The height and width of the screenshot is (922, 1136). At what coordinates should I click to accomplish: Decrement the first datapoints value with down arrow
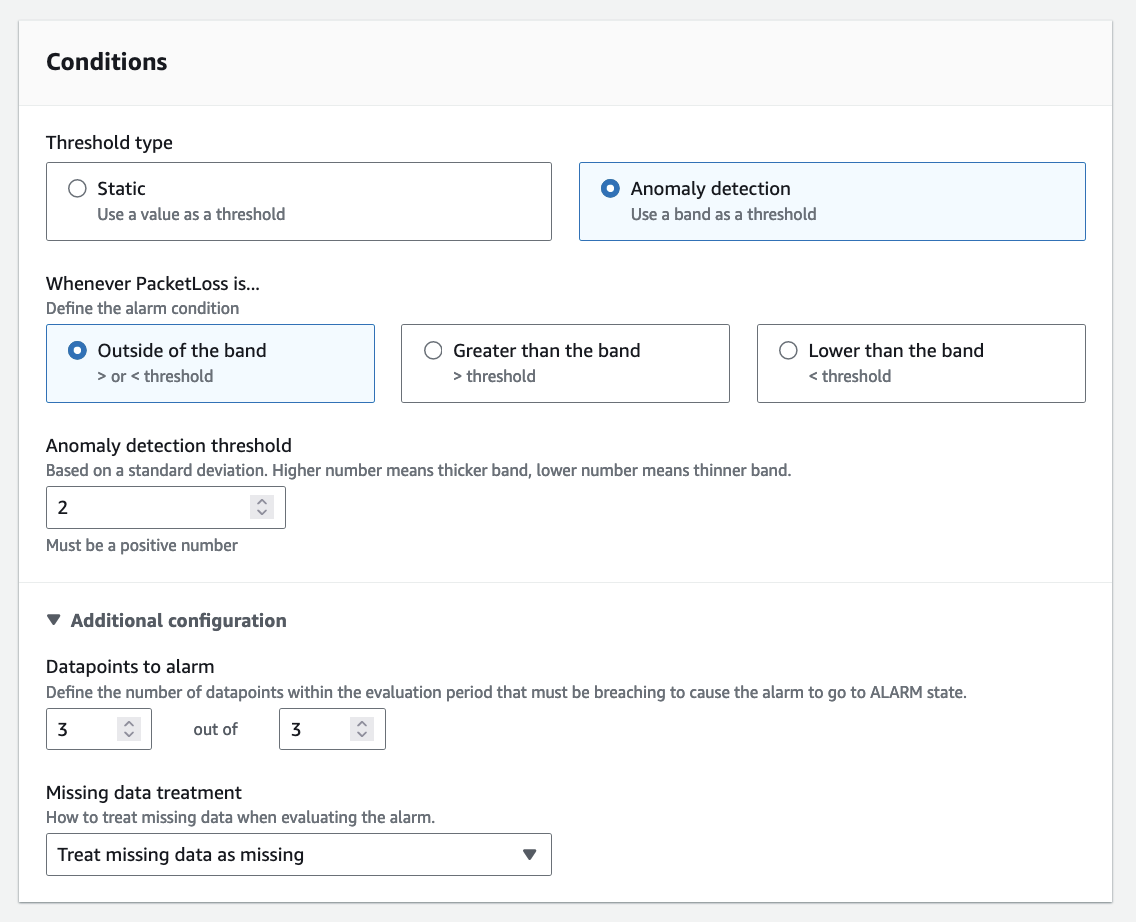click(x=128, y=736)
